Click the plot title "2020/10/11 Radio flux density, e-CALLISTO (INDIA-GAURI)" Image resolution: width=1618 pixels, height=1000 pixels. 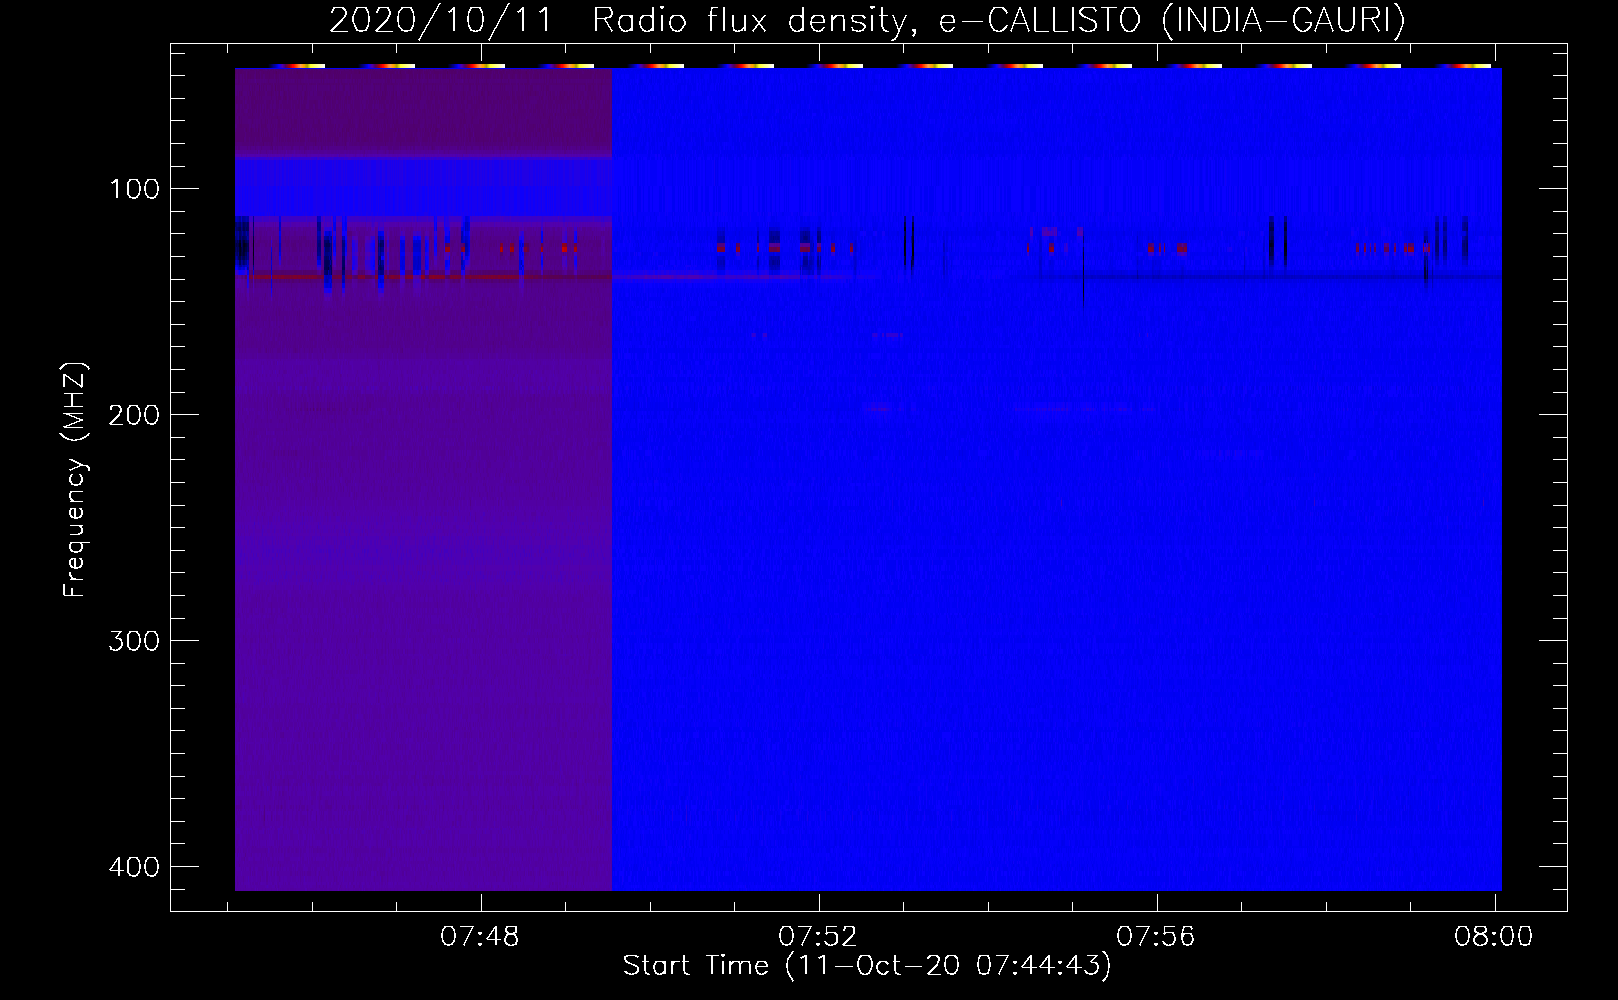[x=867, y=21]
